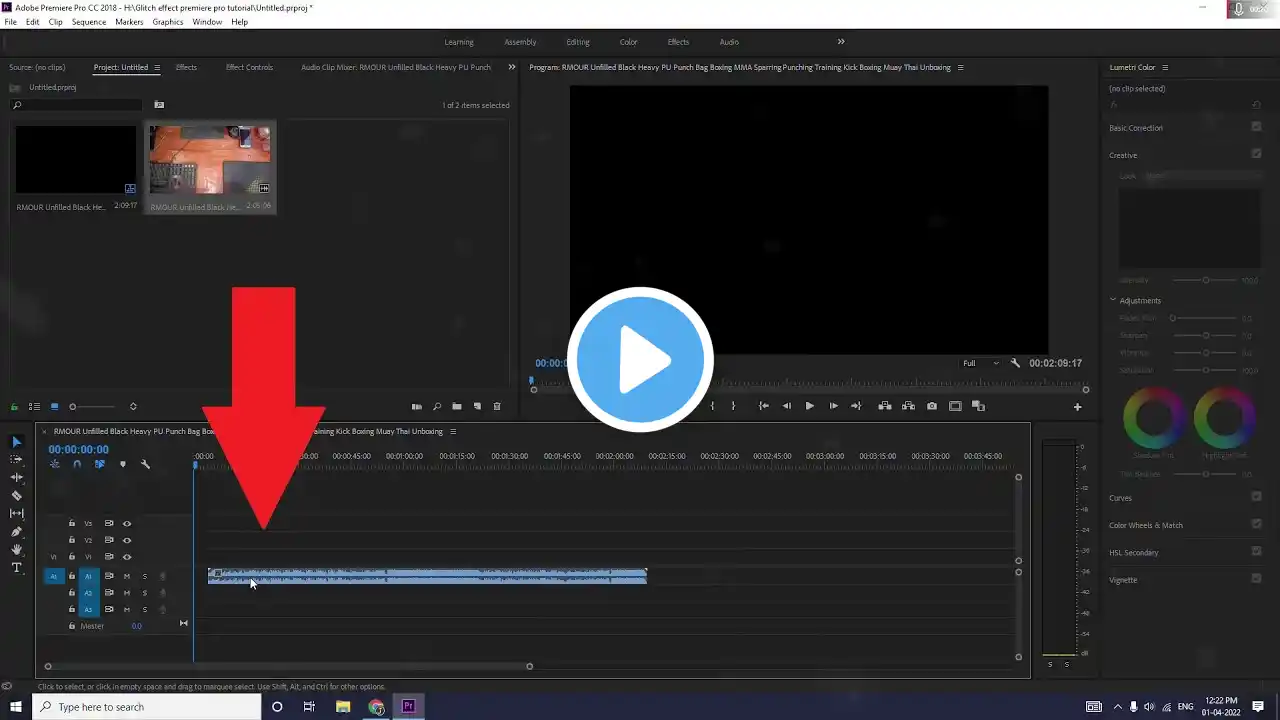This screenshot has width=1280, height=720.
Task: Collapse the Adjustments section
Action: [x=1113, y=300]
